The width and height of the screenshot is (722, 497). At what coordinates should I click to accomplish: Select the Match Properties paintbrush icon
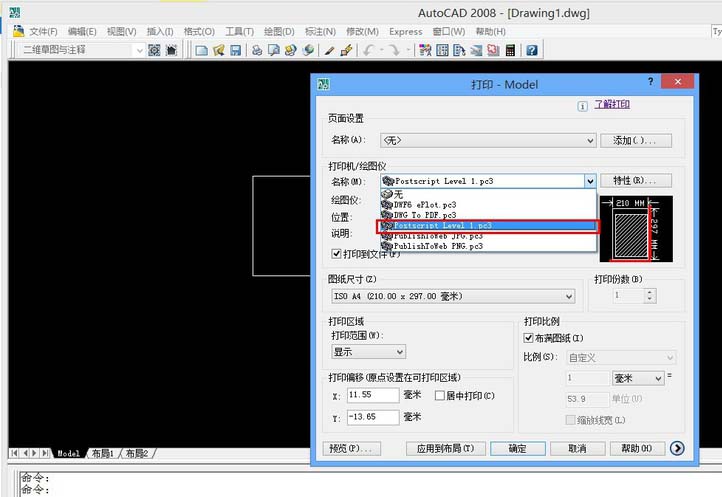point(346,50)
